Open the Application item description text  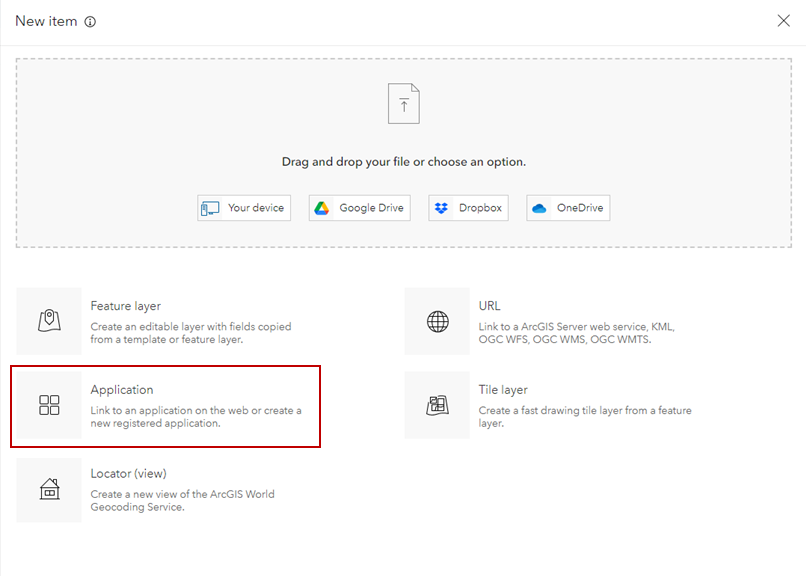click(x=195, y=417)
